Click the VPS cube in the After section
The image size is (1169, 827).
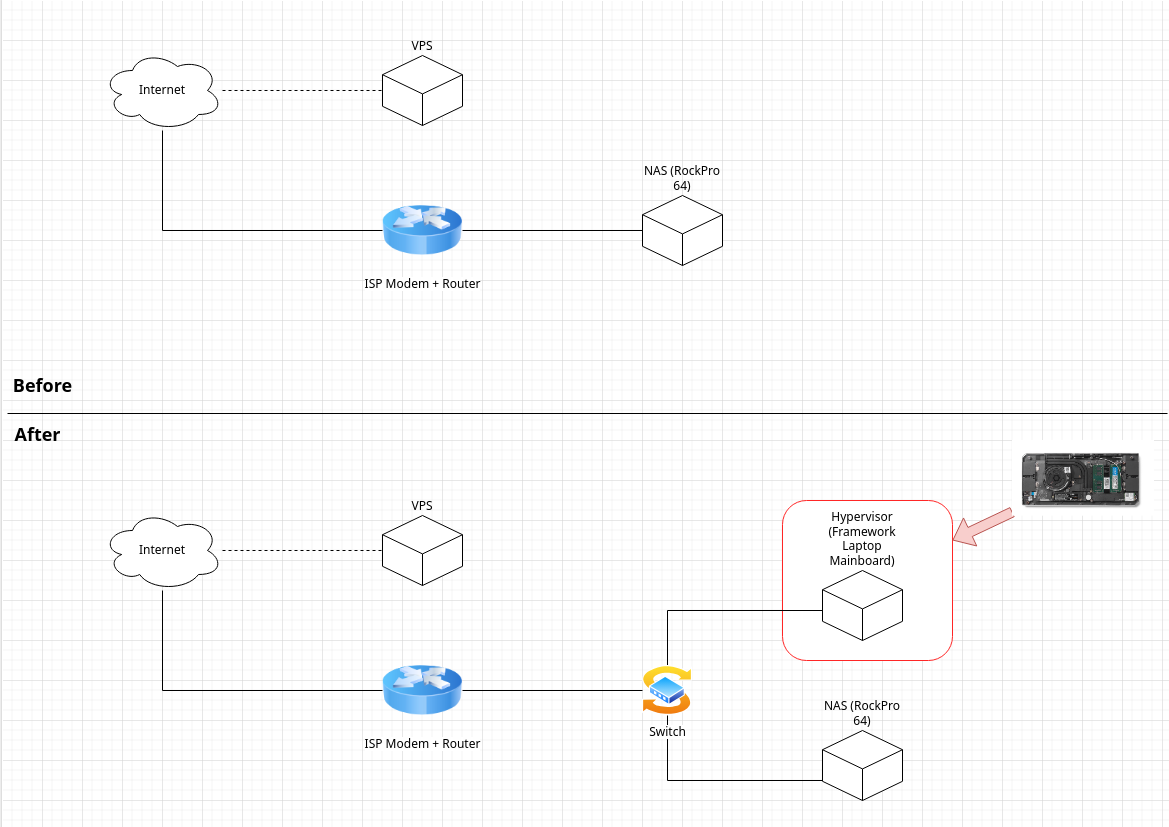coord(421,551)
